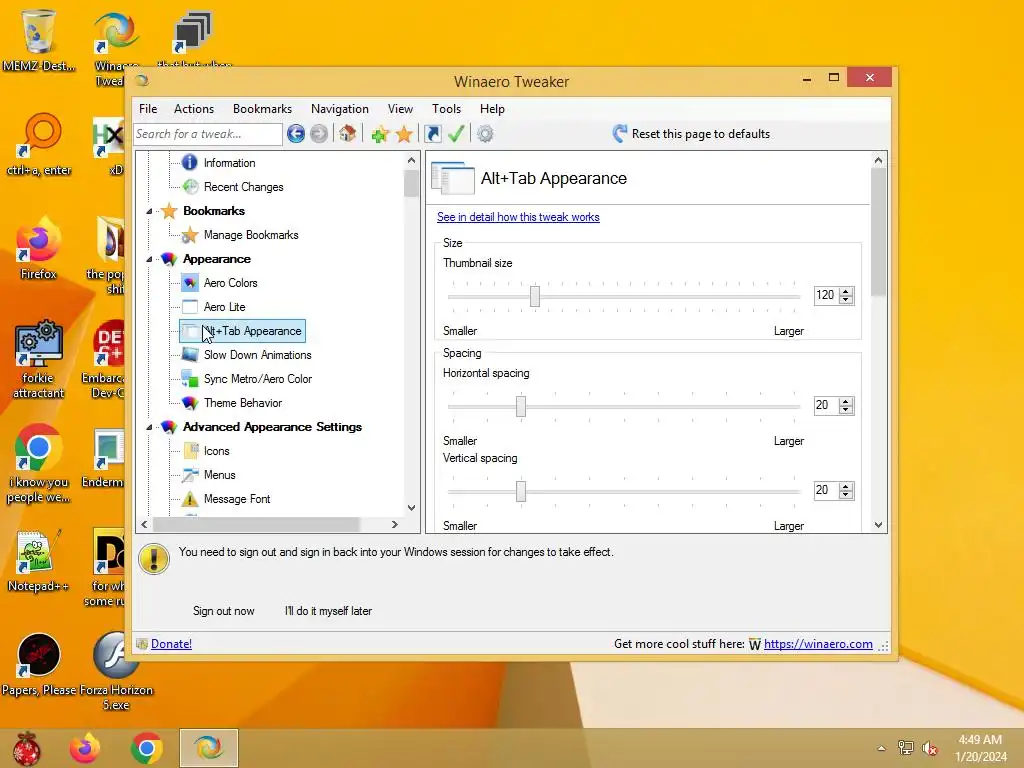This screenshot has height=768, width=1024.
Task: Click the Thumbnail size value box 120
Action: [825, 295]
